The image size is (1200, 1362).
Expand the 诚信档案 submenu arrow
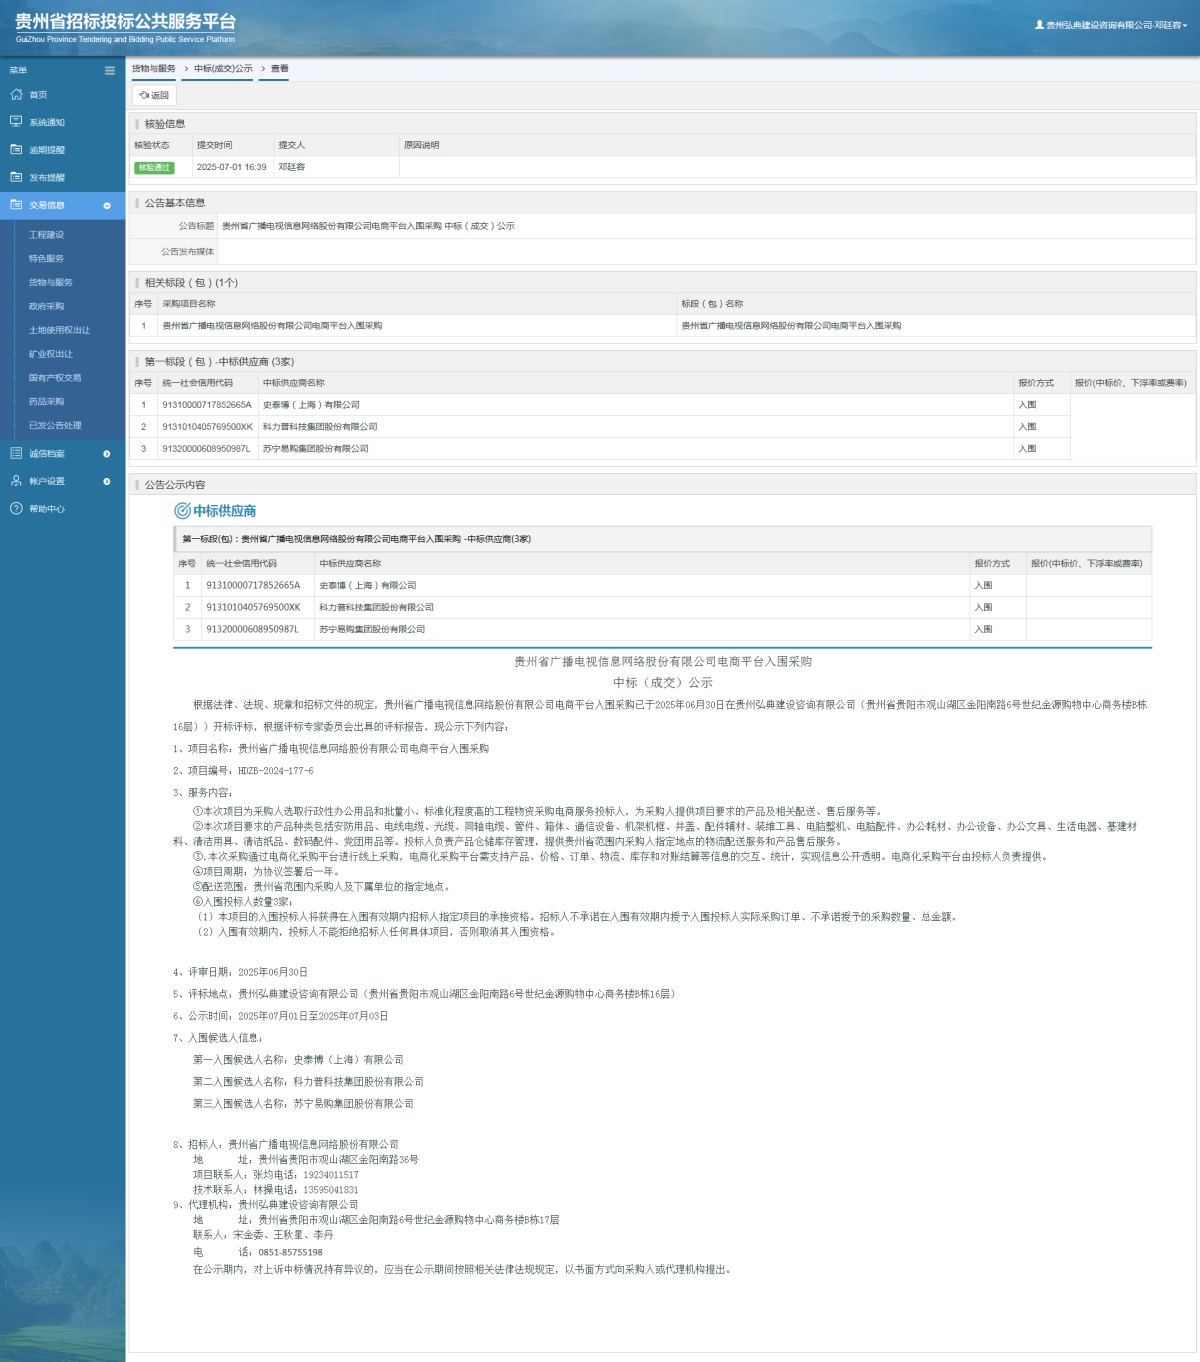(107, 454)
